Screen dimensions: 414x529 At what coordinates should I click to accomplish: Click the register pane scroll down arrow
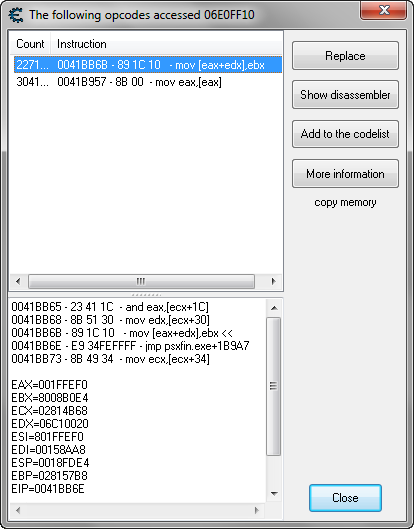click(x=274, y=494)
